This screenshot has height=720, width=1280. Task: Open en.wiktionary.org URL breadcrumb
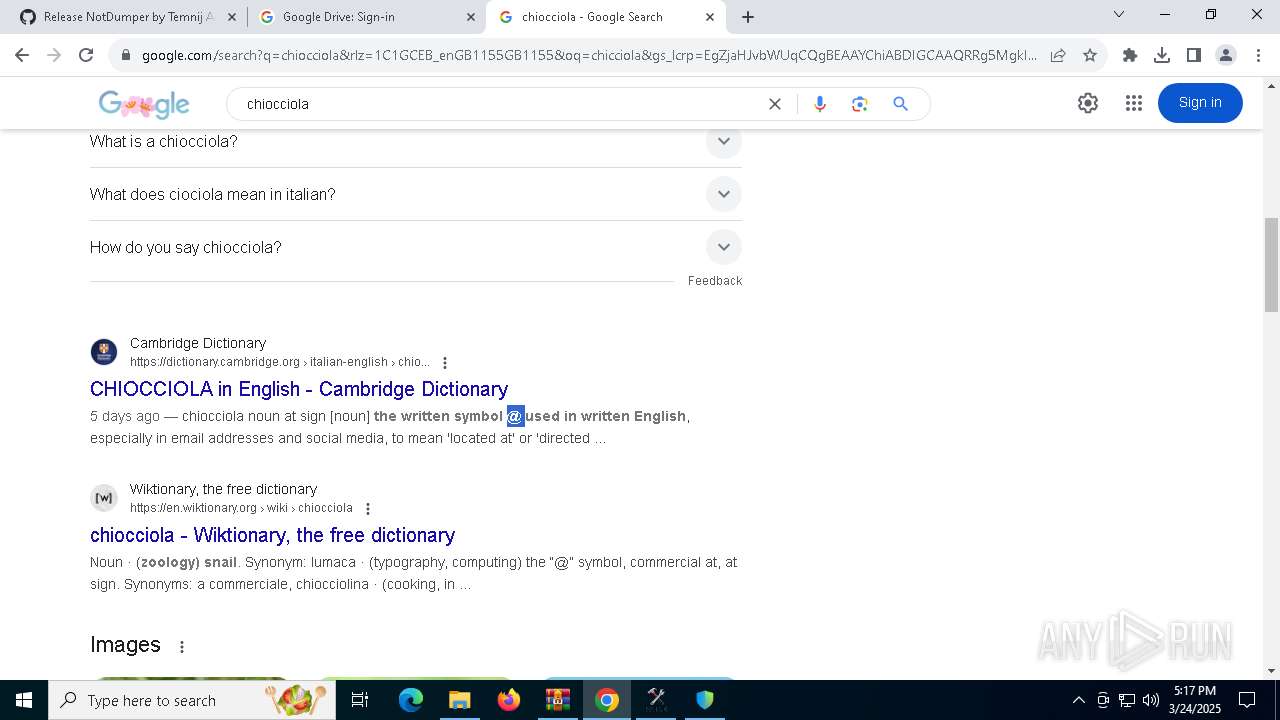[x=241, y=508]
